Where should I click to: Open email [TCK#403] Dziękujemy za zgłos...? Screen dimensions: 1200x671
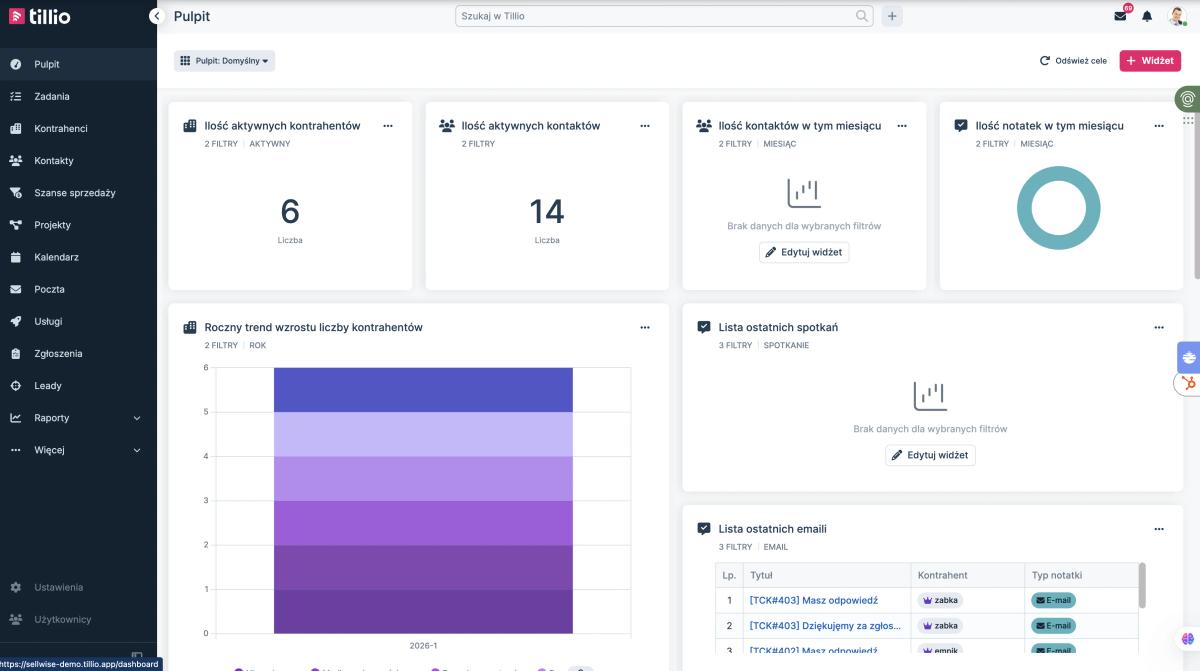point(825,626)
